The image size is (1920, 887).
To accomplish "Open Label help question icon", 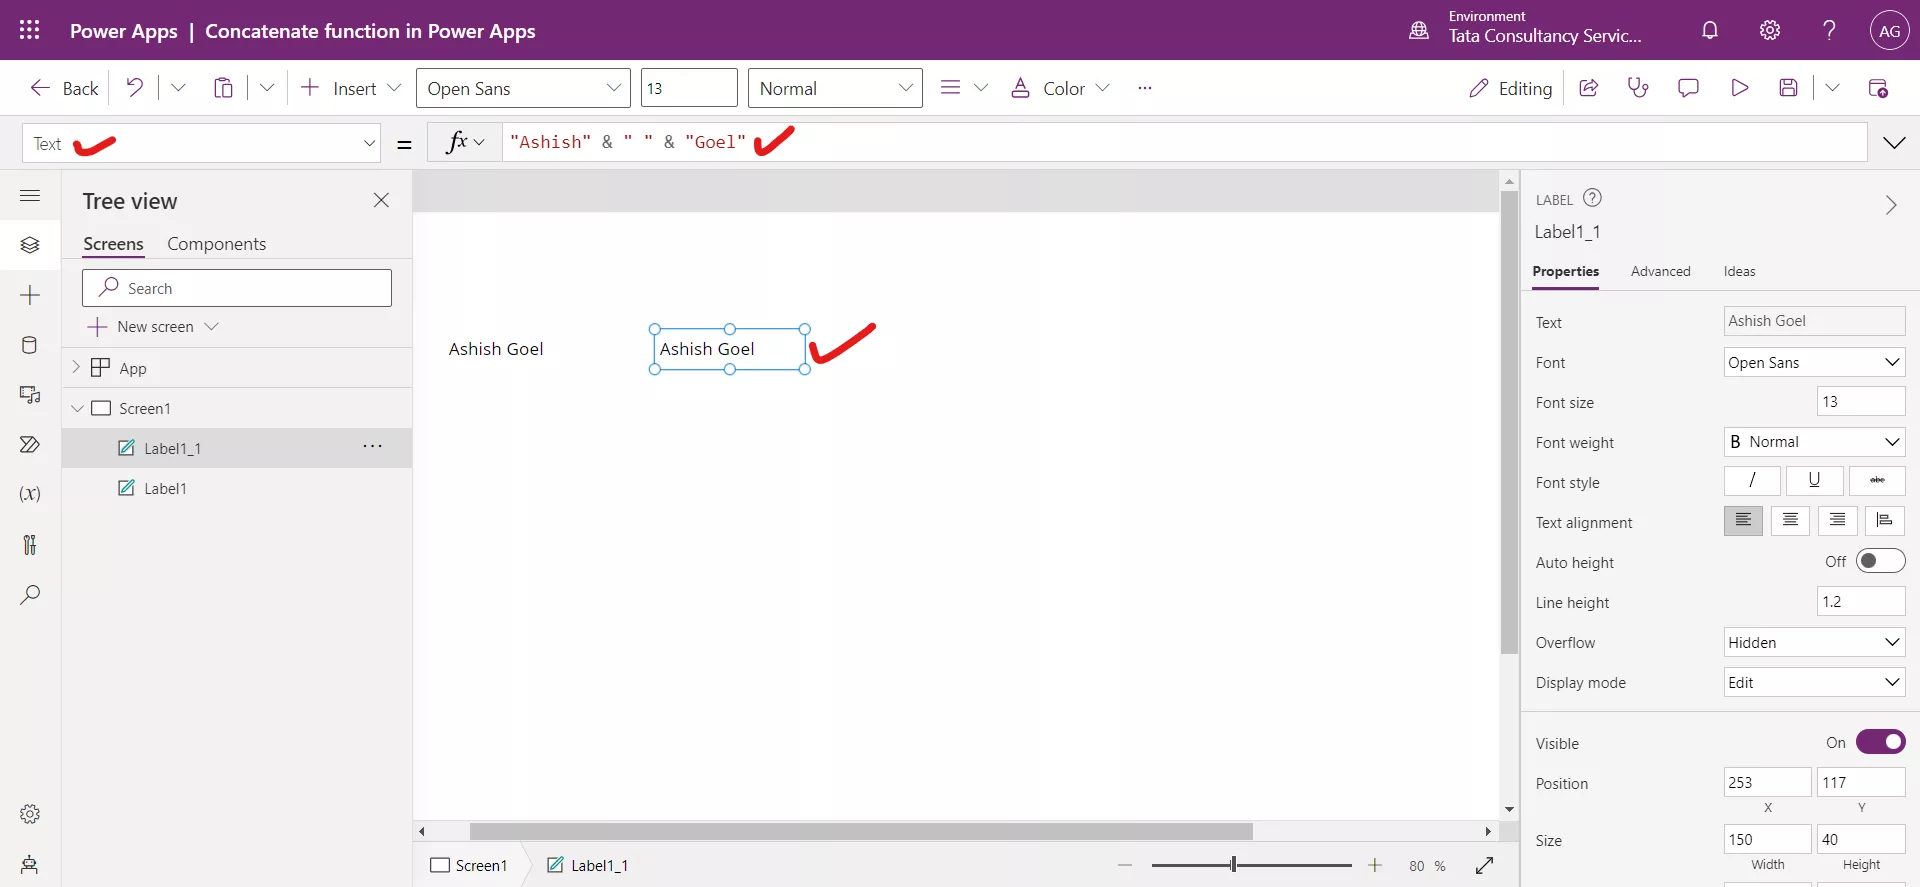I will (x=1593, y=198).
